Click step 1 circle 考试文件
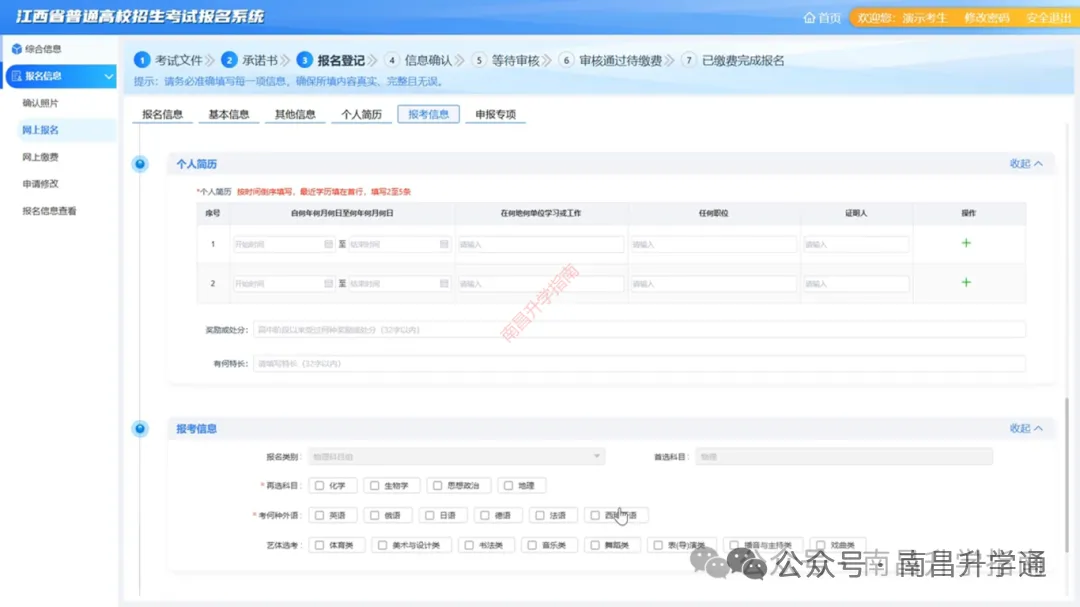Screen dimensions: 1080x607 (141, 61)
